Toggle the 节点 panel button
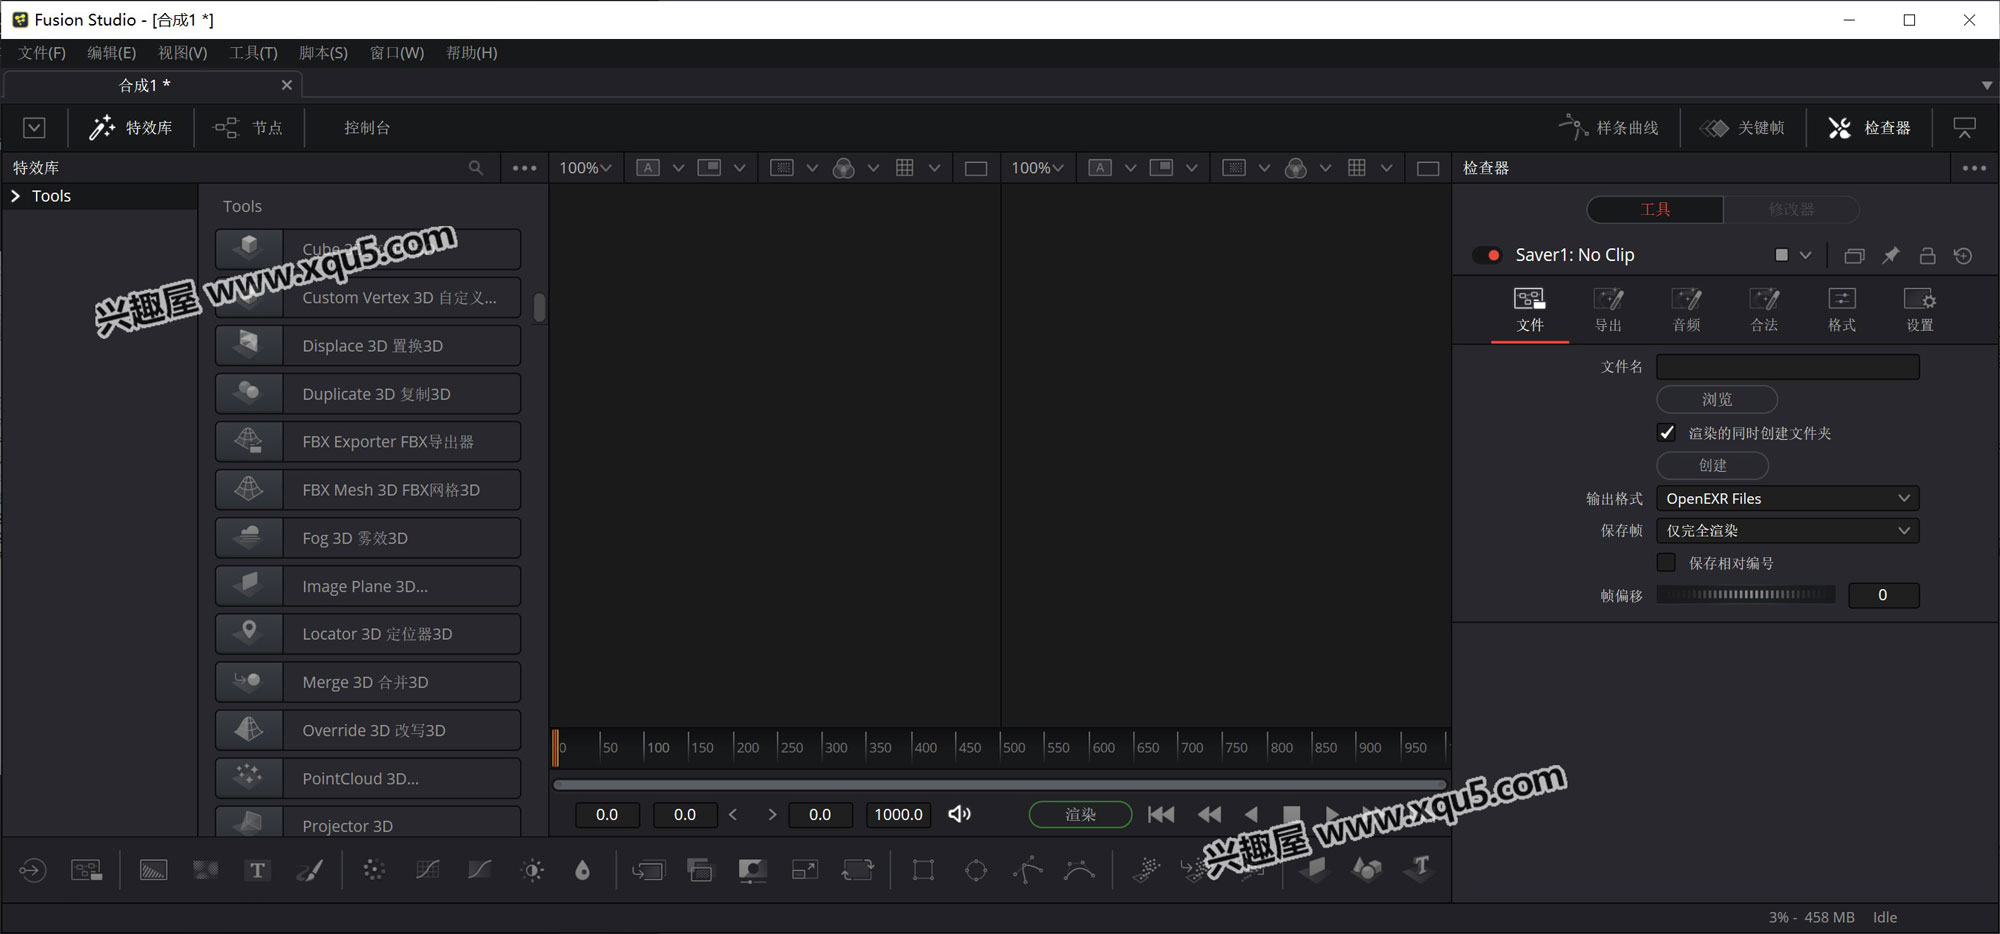Image resolution: width=2000 pixels, height=934 pixels. 248,128
